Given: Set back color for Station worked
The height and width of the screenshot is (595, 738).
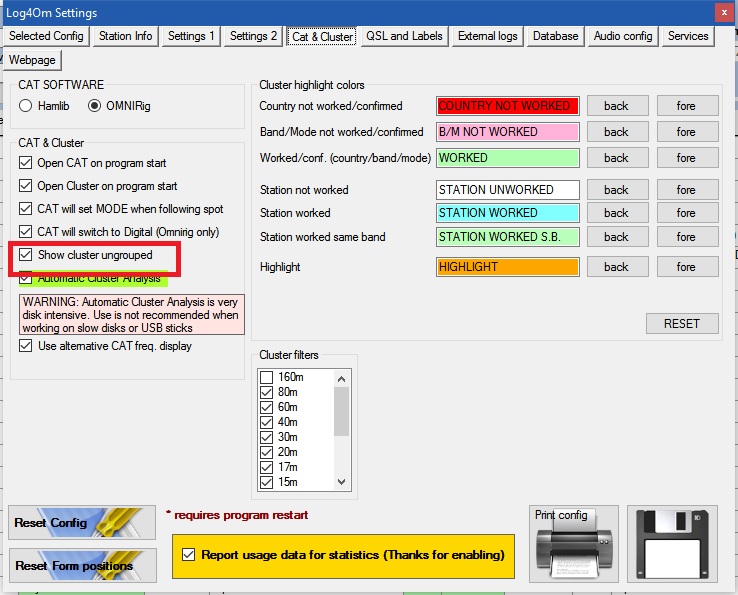Looking at the screenshot, I should pyautogui.click(x=618, y=213).
